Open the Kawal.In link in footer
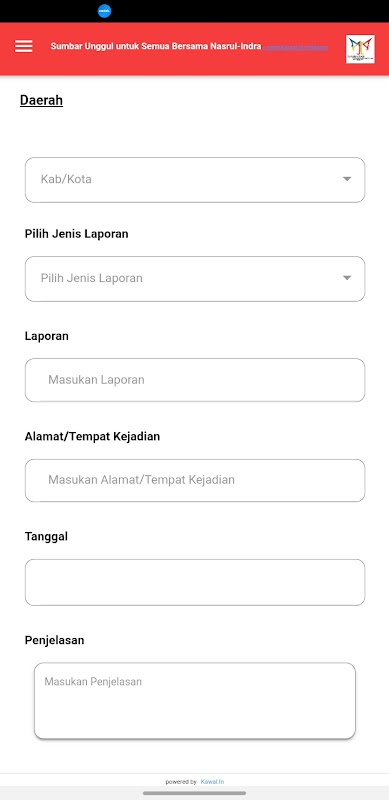 tap(212, 782)
